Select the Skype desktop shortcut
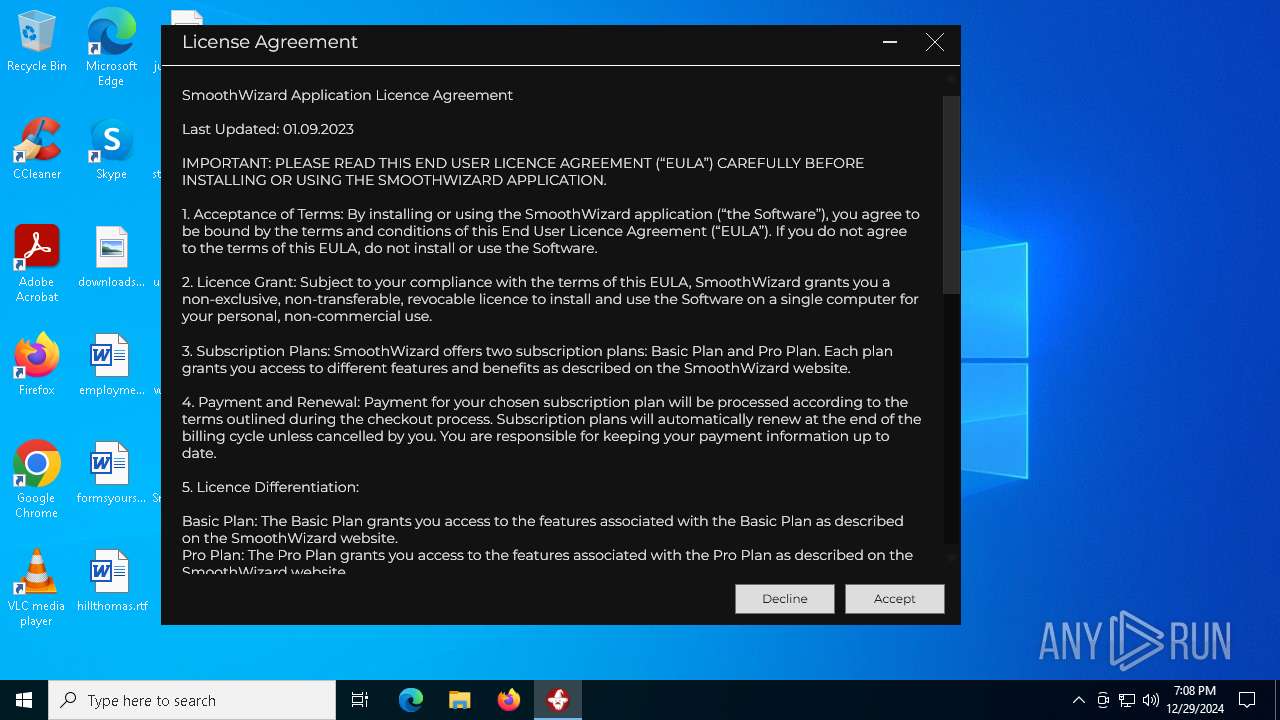The height and width of the screenshot is (720, 1280). click(x=111, y=148)
